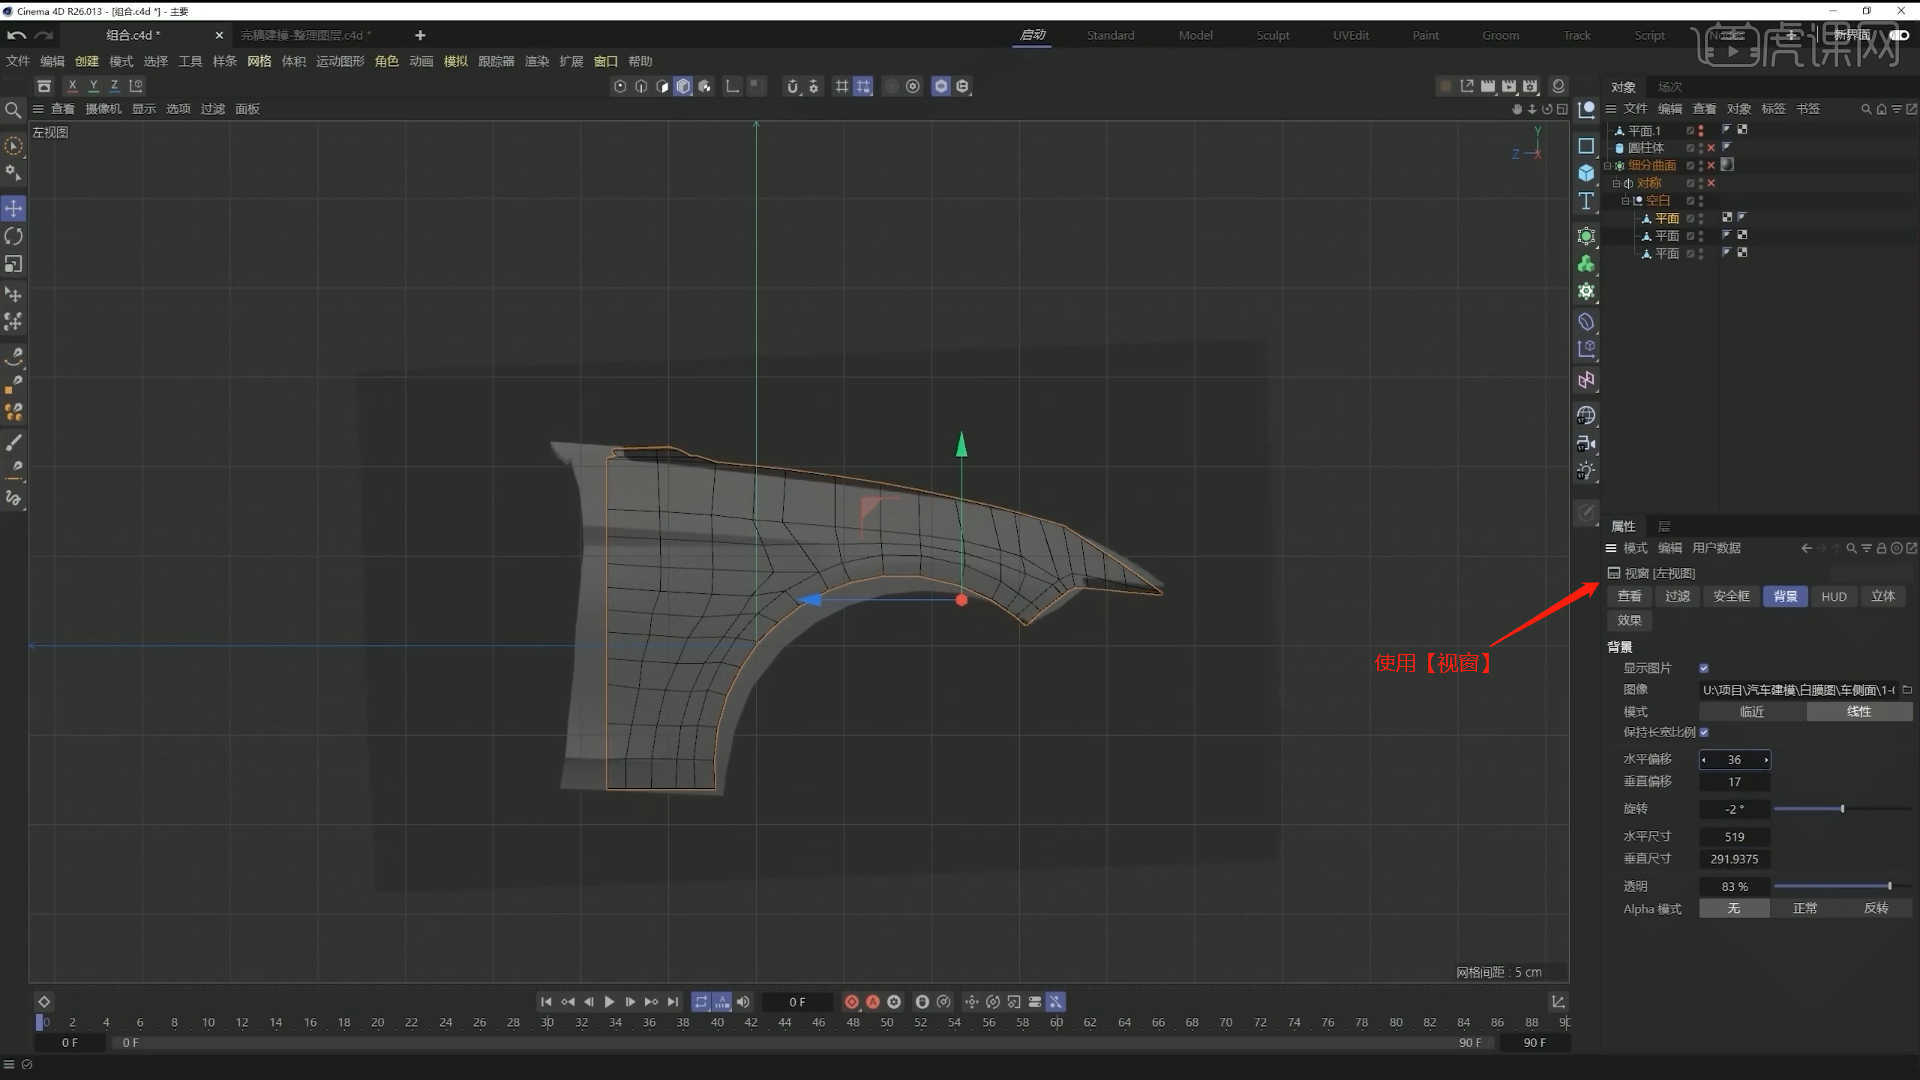Open the 渲染 menu
1920x1080 pixels.
[x=537, y=61]
